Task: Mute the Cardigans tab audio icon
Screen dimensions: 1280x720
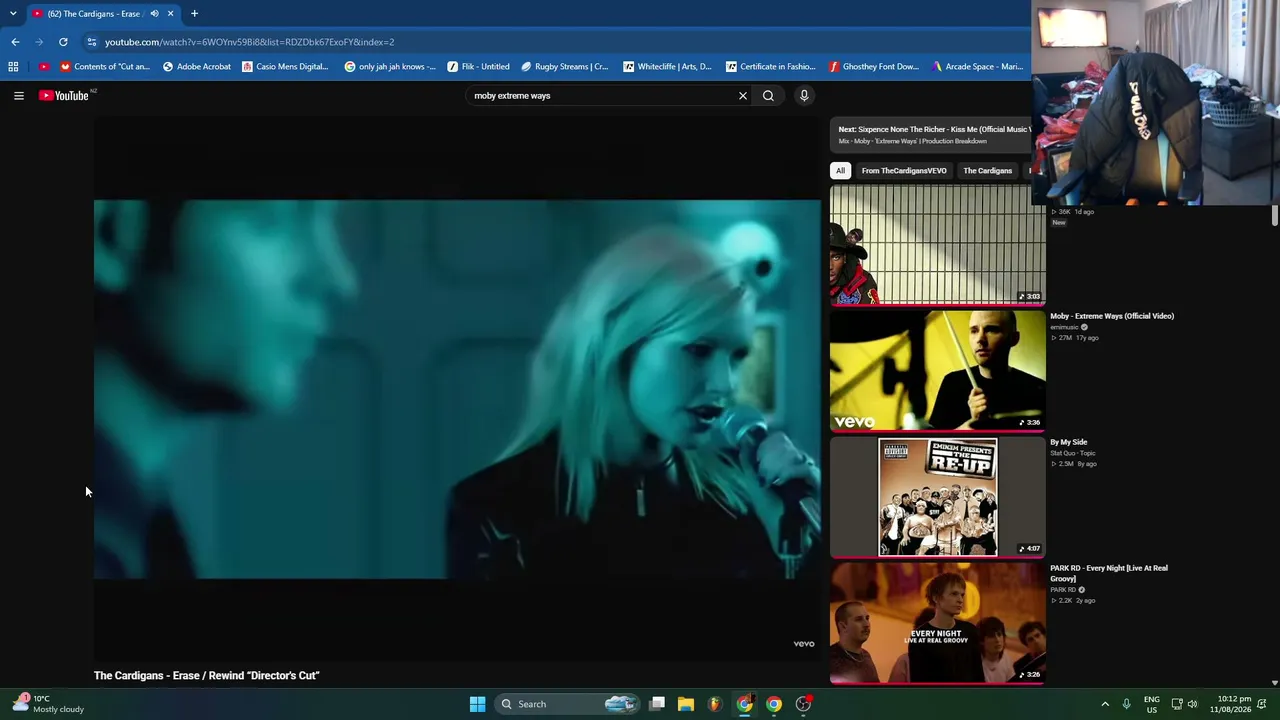Action: click(154, 14)
